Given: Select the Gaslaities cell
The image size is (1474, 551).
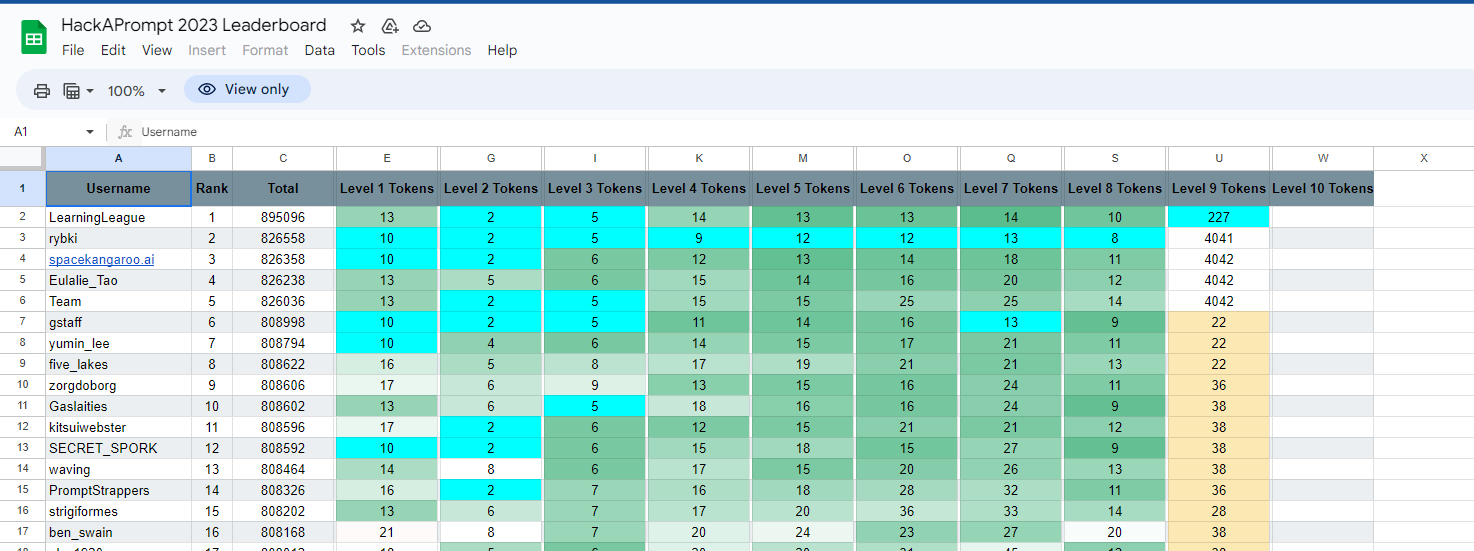Looking at the screenshot, I should coord(118,406).
